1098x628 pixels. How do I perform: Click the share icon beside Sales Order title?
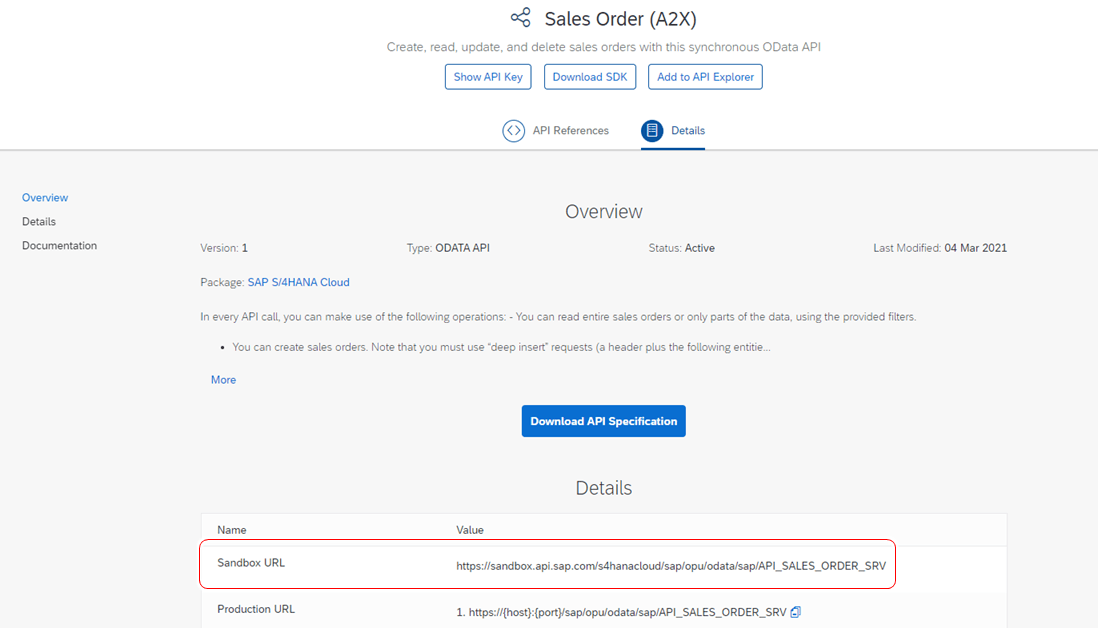(x=520, y=18)
